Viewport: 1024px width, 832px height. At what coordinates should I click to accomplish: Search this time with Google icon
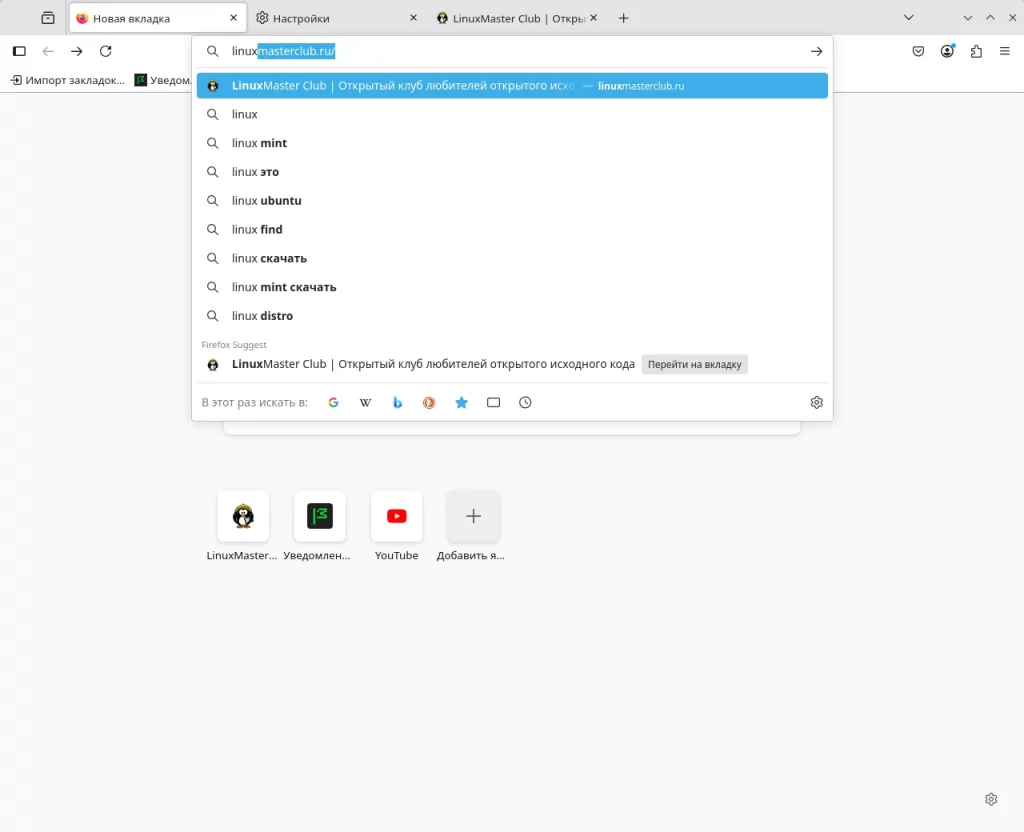(x=333, y=402)
